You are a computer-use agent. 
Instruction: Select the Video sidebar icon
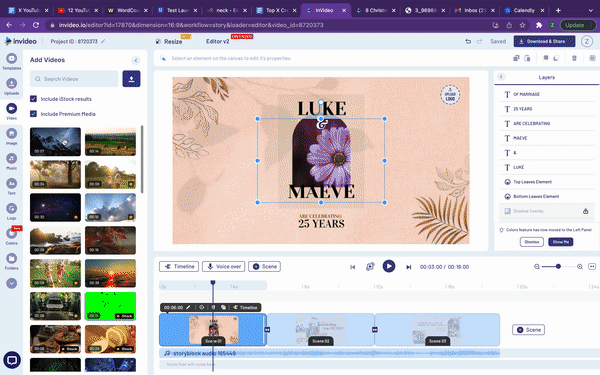(11, 111)
